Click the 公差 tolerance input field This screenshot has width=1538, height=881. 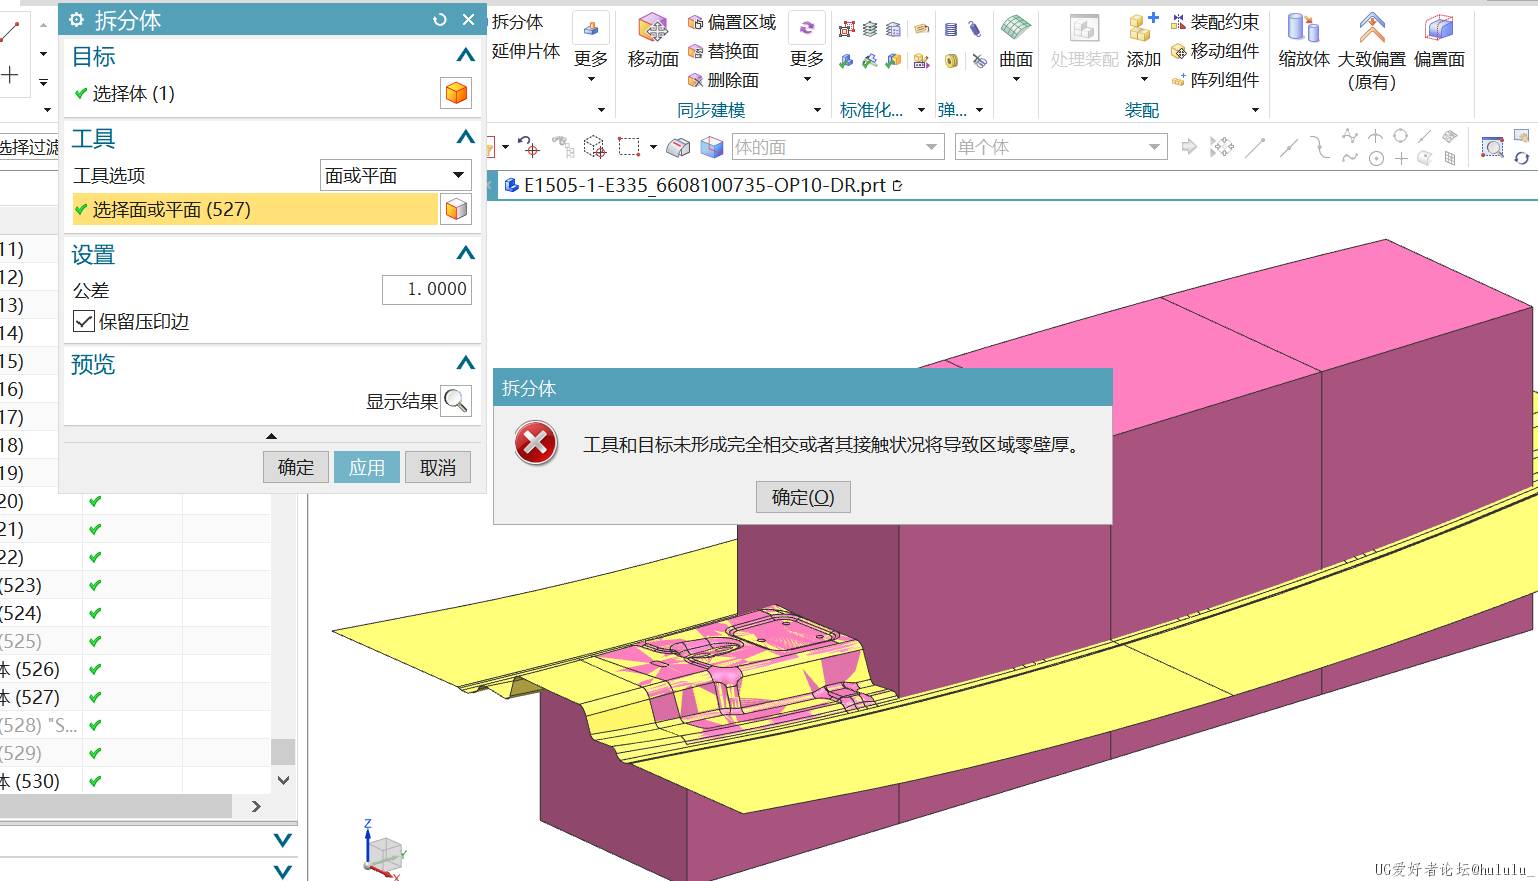click(x=426, y=289)
